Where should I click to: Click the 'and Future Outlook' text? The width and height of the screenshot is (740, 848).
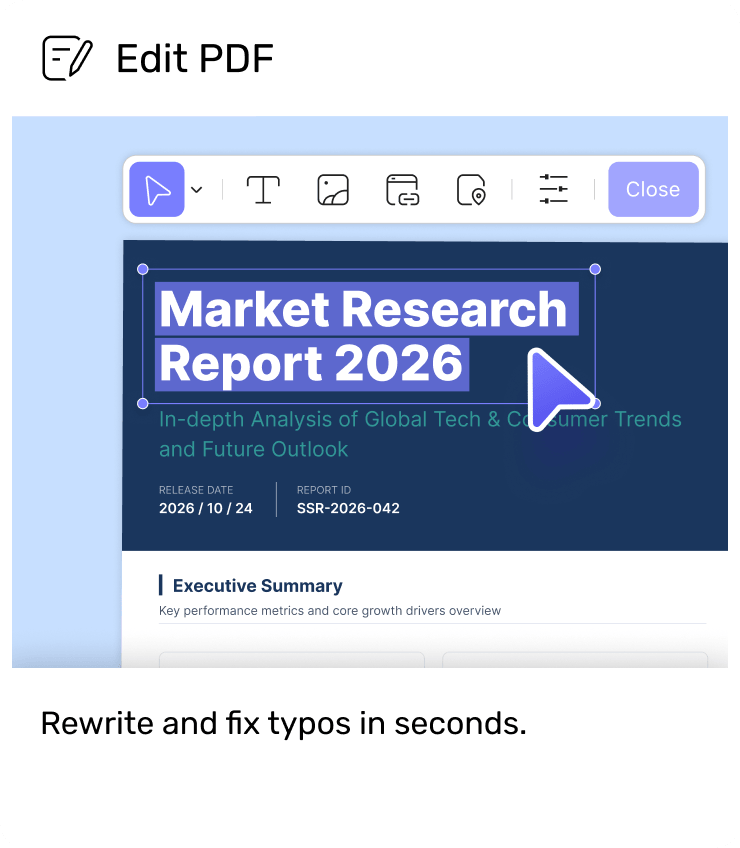(x=254, y=449)
